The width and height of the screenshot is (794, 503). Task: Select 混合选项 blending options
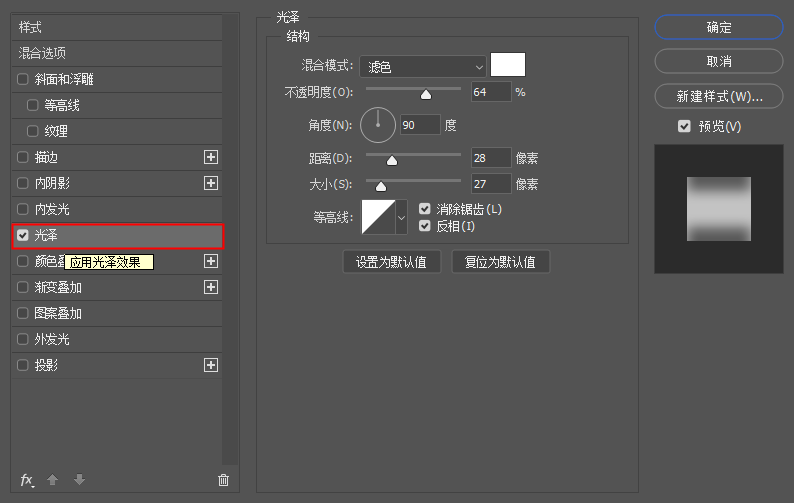117,53
